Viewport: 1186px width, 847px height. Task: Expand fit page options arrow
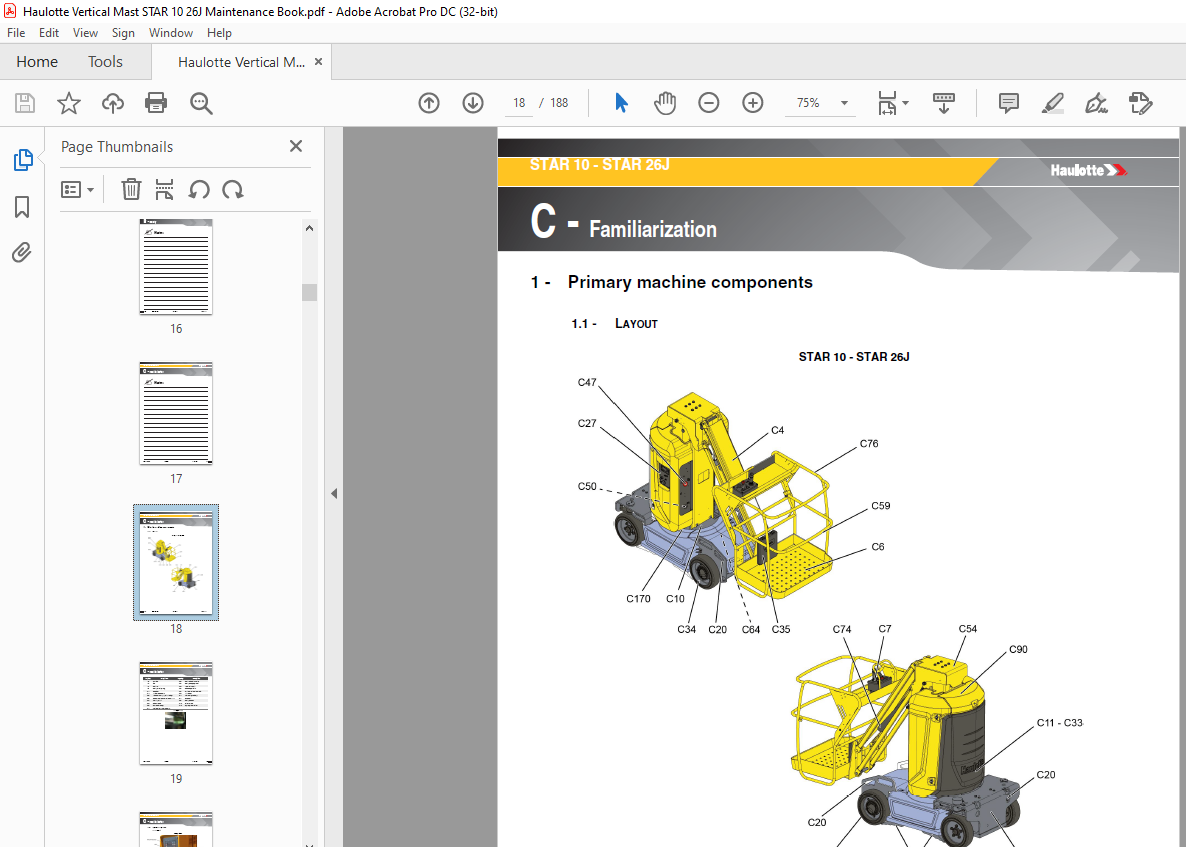pyautogui.click(x=906, y=103)
